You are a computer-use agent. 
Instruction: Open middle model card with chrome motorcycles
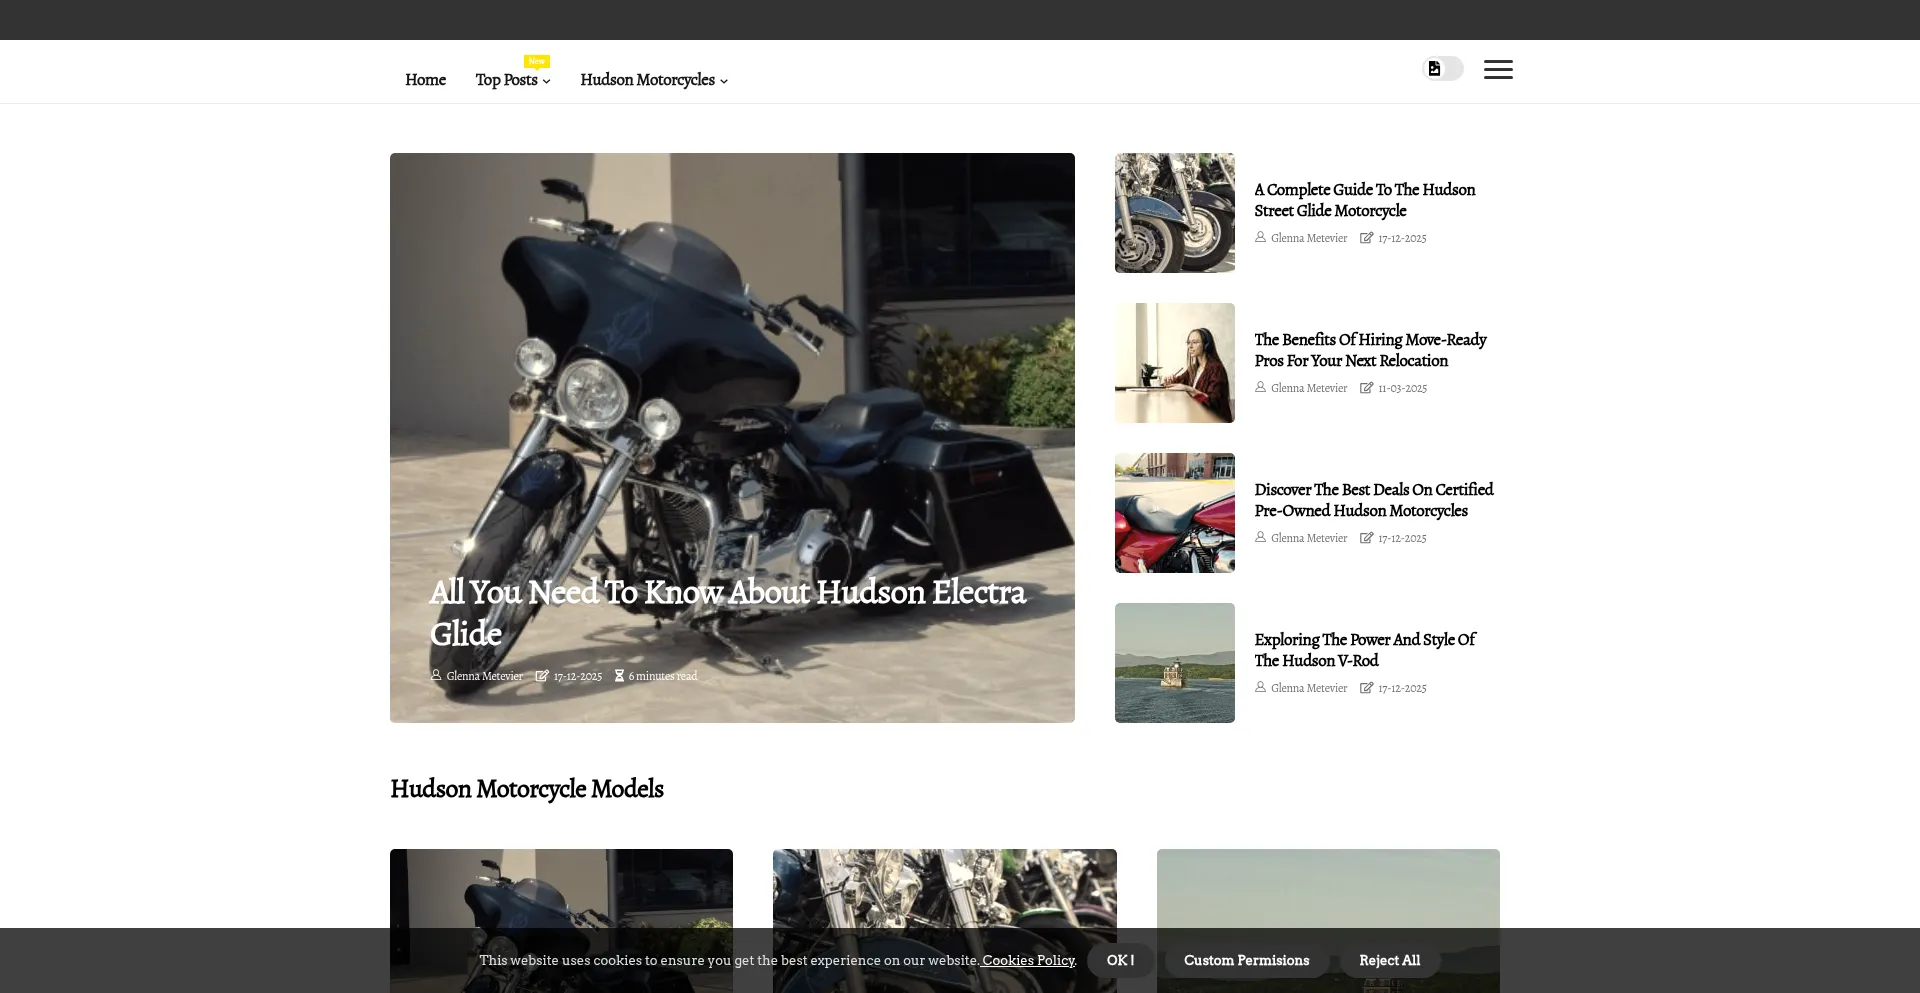click(945, 888)
